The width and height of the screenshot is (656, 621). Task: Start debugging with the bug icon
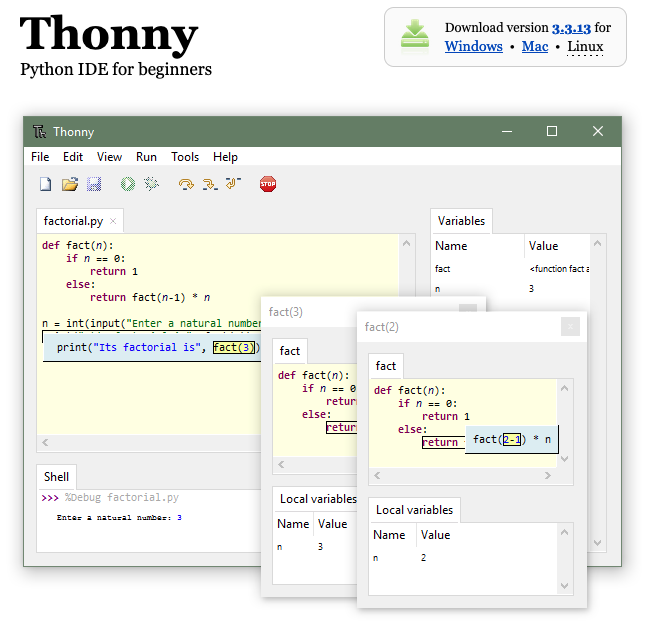(151, 184)
